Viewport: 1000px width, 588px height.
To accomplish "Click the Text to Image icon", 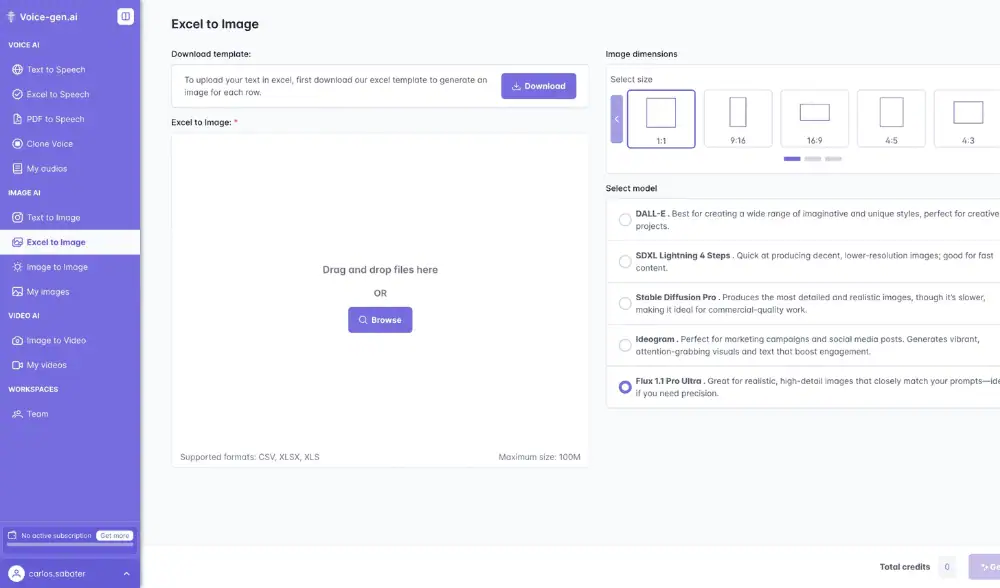I will 17,218.
